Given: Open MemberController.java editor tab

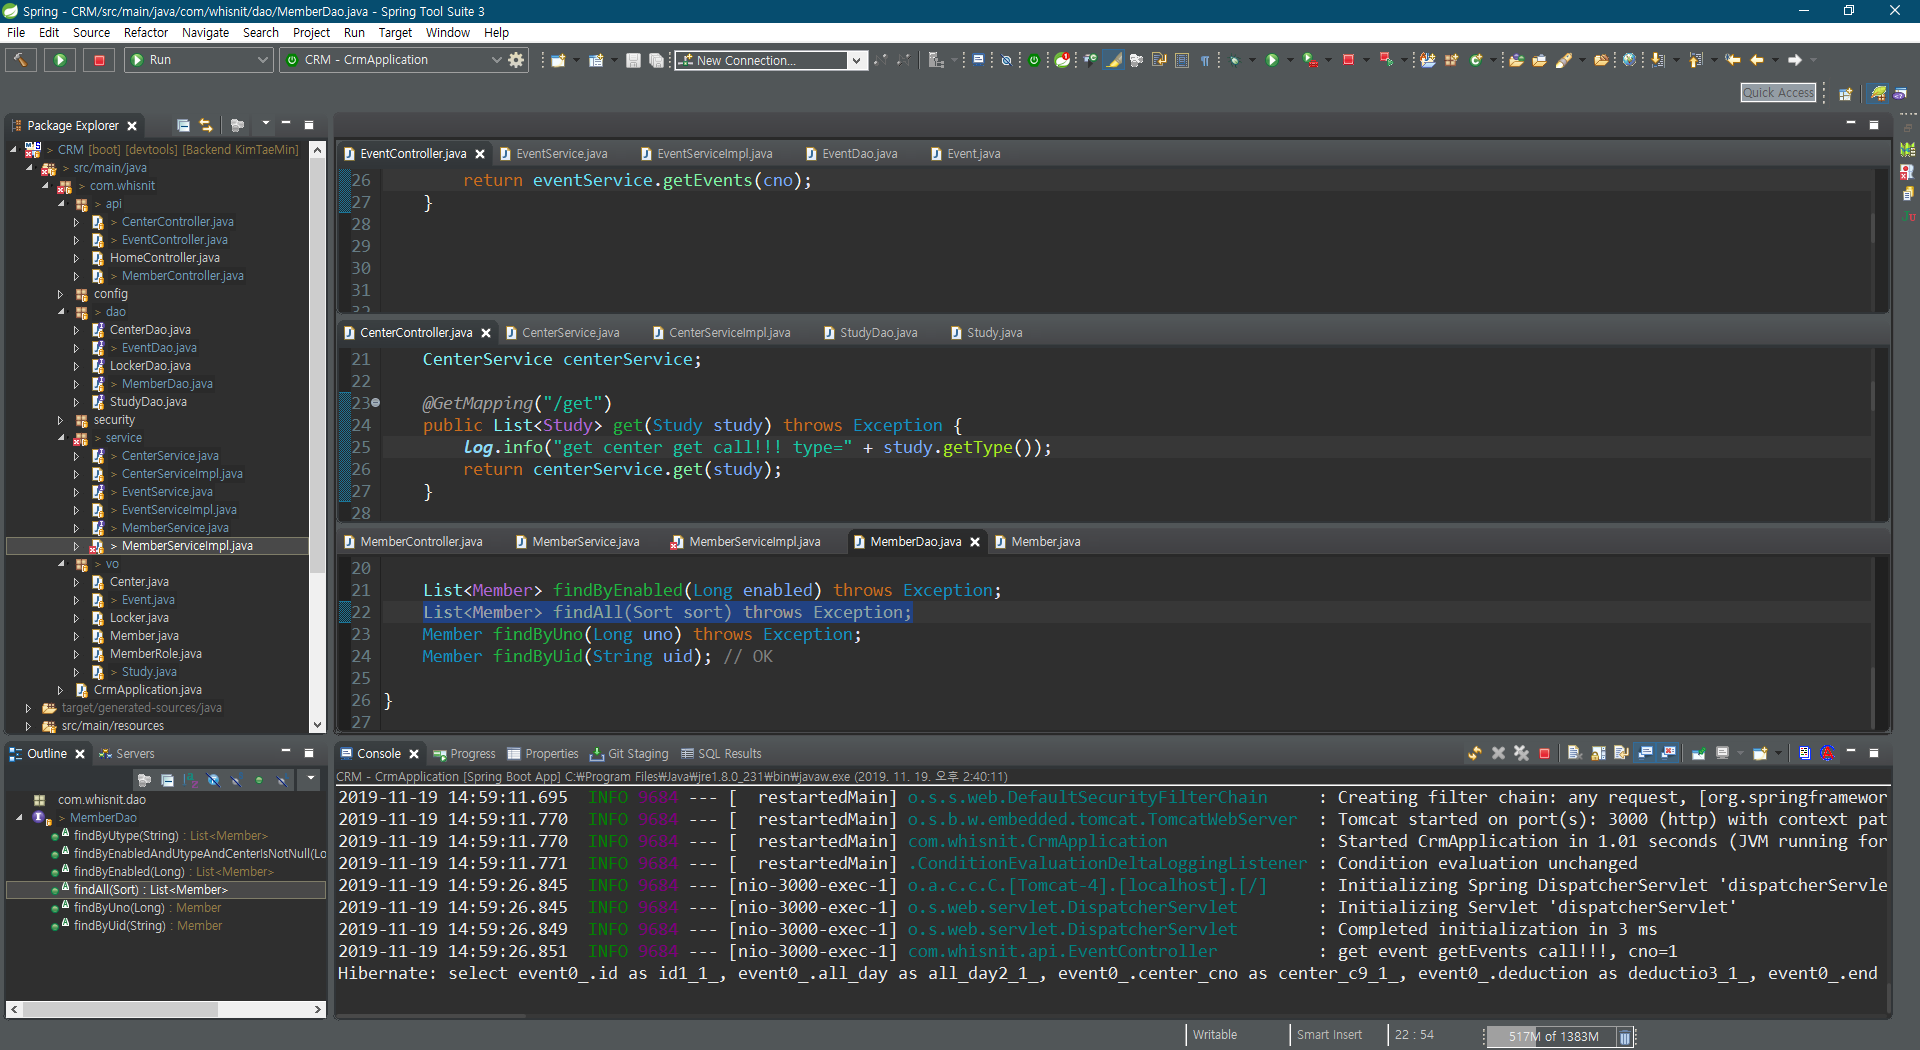Looking at the screenshot, I should click(420, 542).
